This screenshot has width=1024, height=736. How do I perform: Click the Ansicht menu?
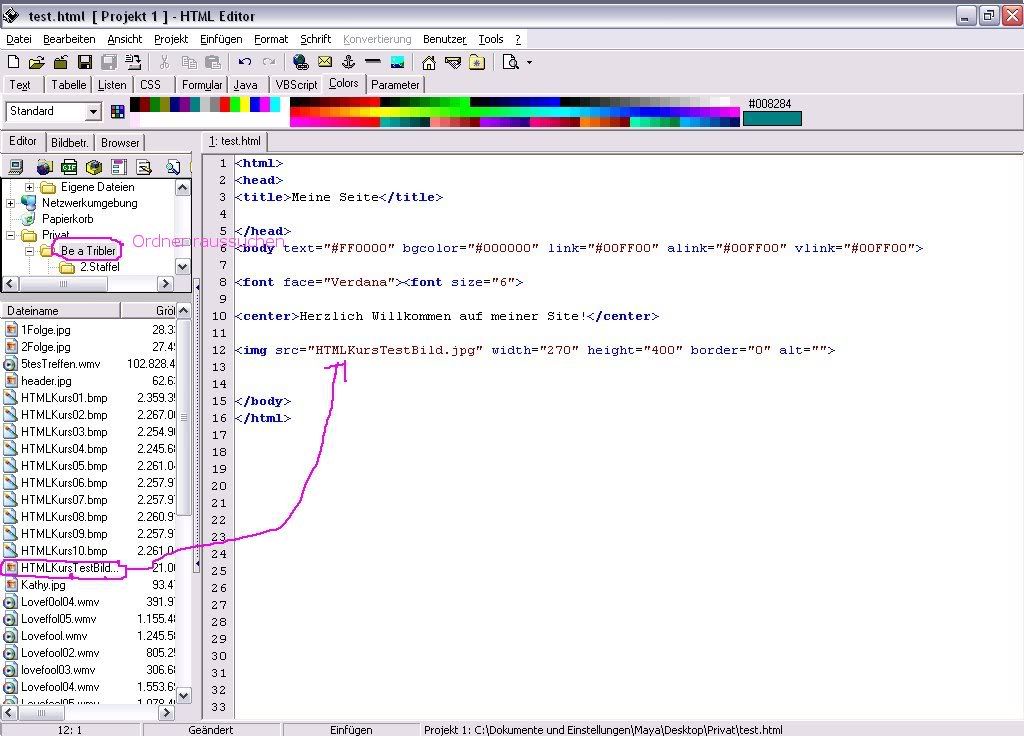point(125,39)
